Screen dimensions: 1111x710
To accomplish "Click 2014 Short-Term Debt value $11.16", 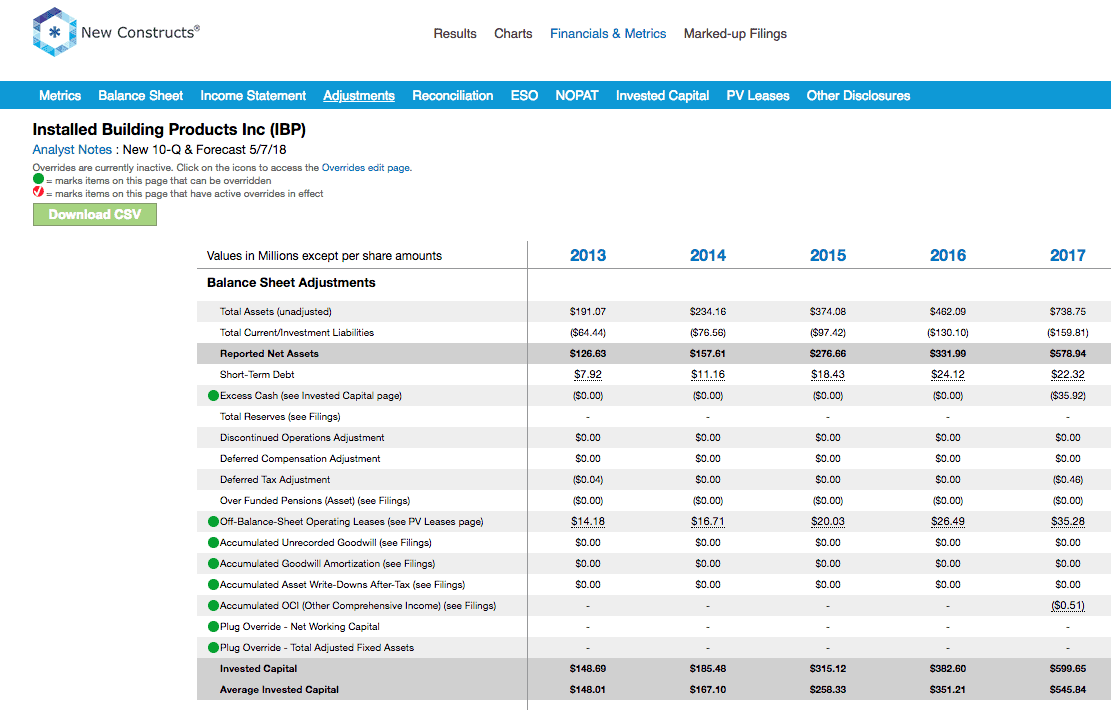I will point(708,375).
